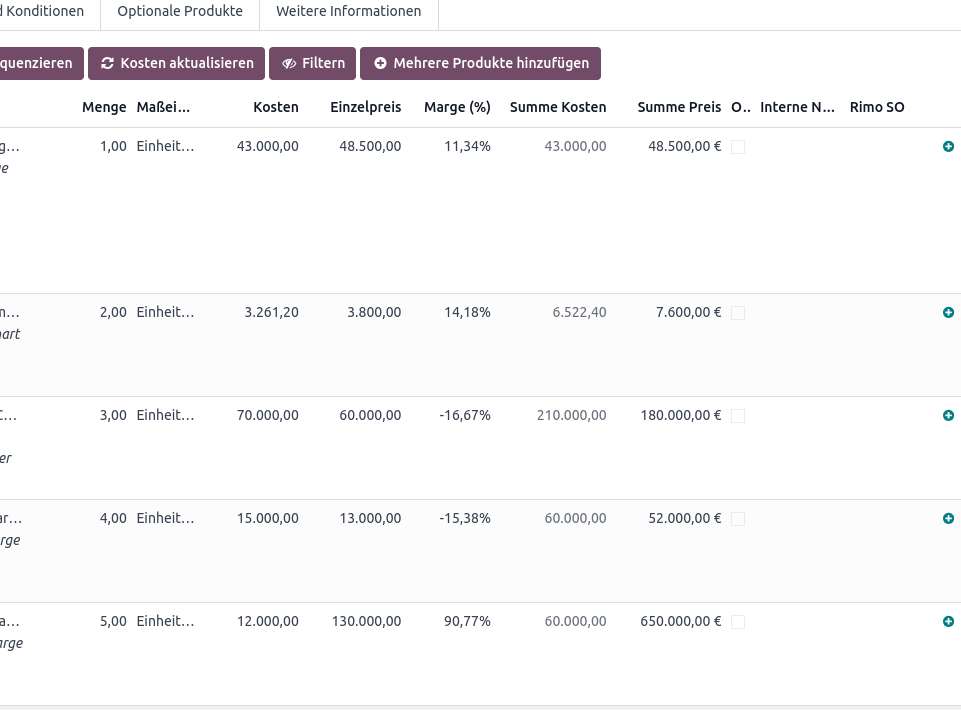Screen dimensions: 961x710
Task: Sort by the Summe Preis column header
Action: pyautogui.click(x=679, y=107)
